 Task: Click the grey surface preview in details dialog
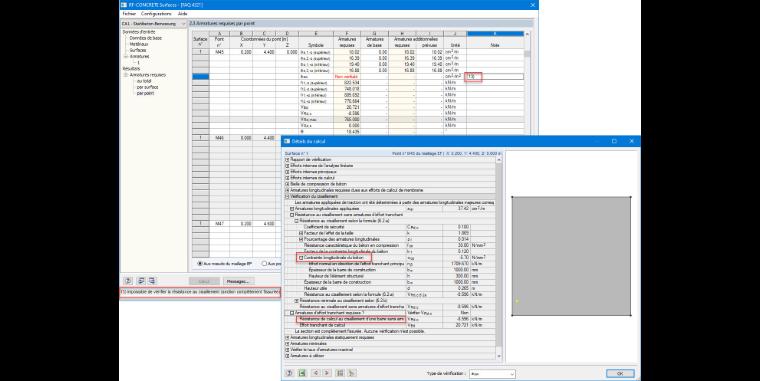click(571, 256)
